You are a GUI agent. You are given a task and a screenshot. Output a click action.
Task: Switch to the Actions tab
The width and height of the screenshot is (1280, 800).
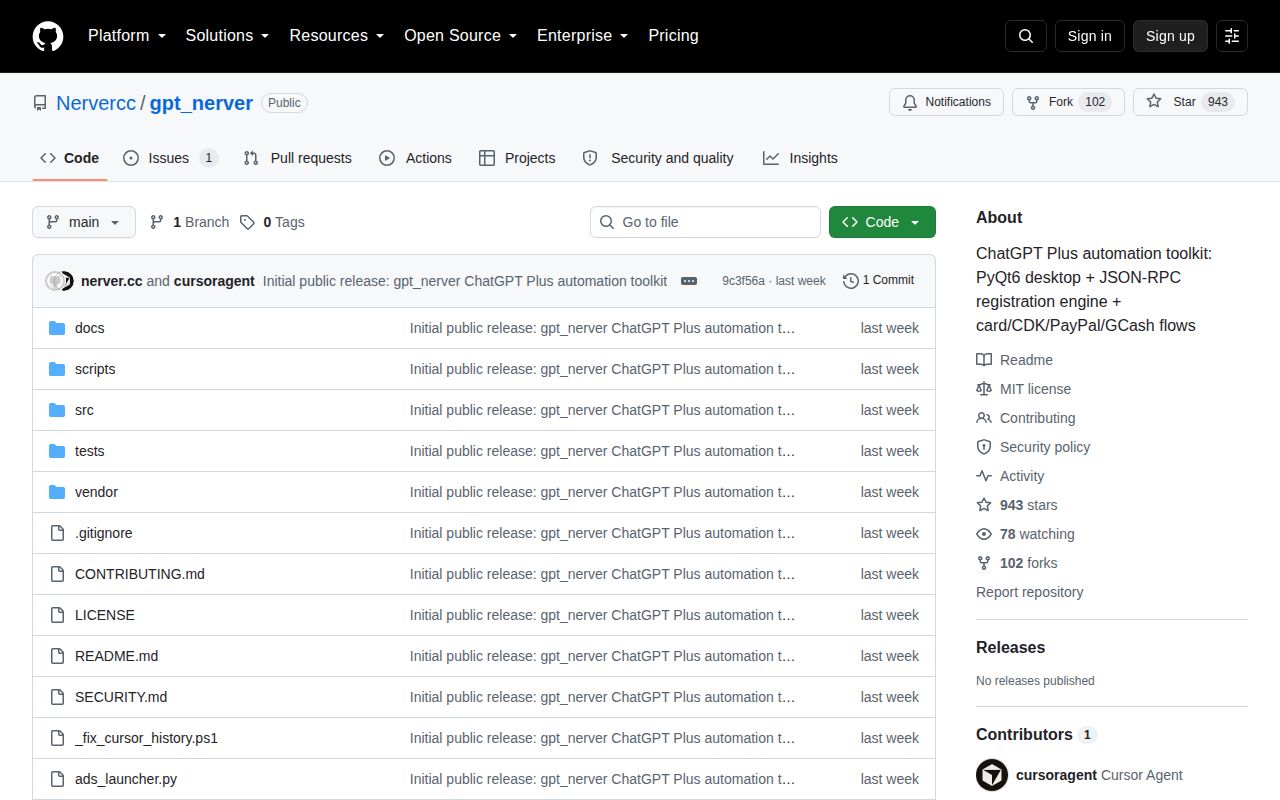tap(415, 158)
